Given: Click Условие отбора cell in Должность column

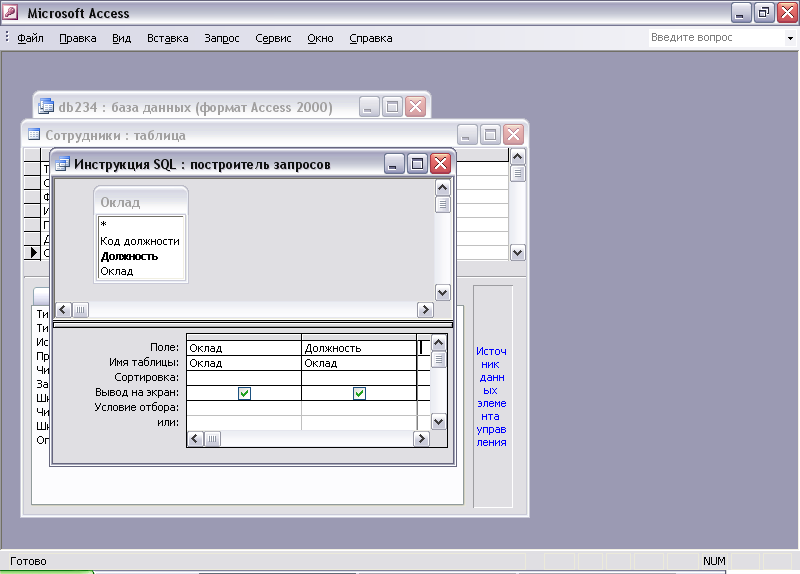Looking at the screenshot, I should 359,408.
